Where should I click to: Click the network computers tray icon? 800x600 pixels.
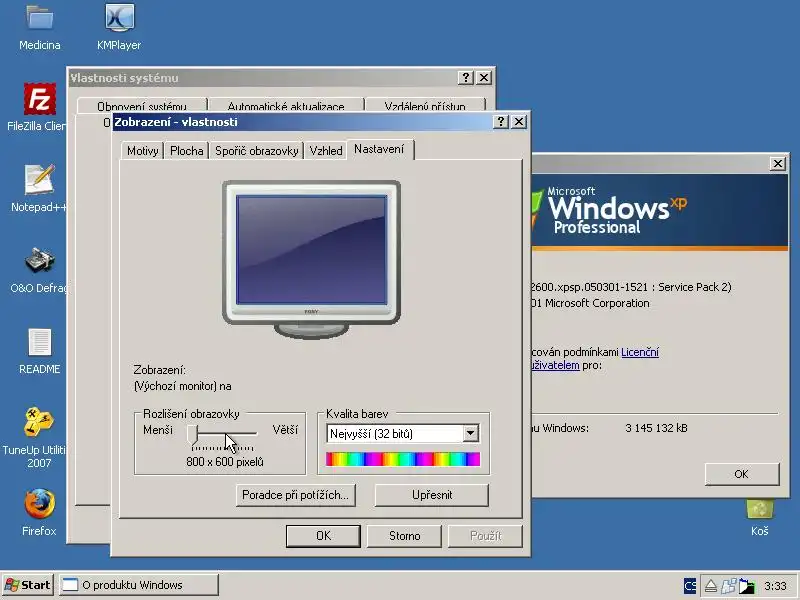[x=729, y=586]
